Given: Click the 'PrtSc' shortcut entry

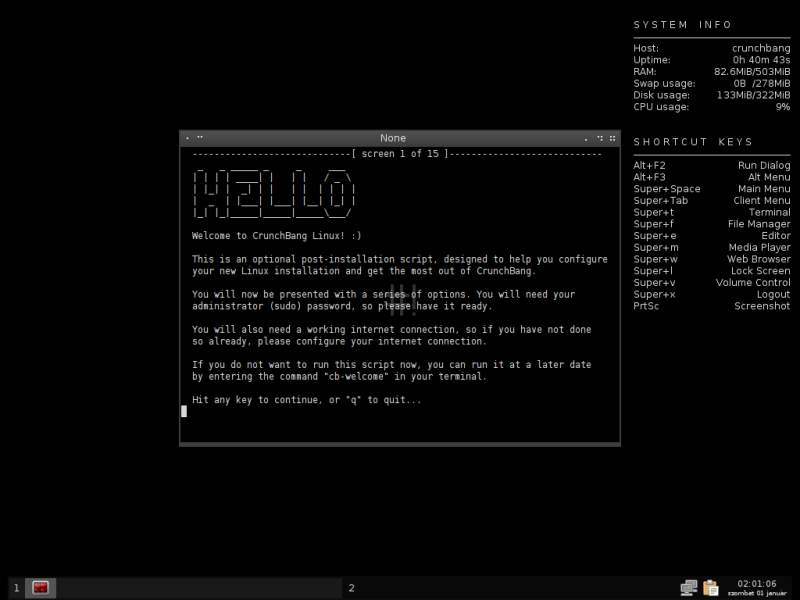Looking at the screenshot, I should 646,306.
